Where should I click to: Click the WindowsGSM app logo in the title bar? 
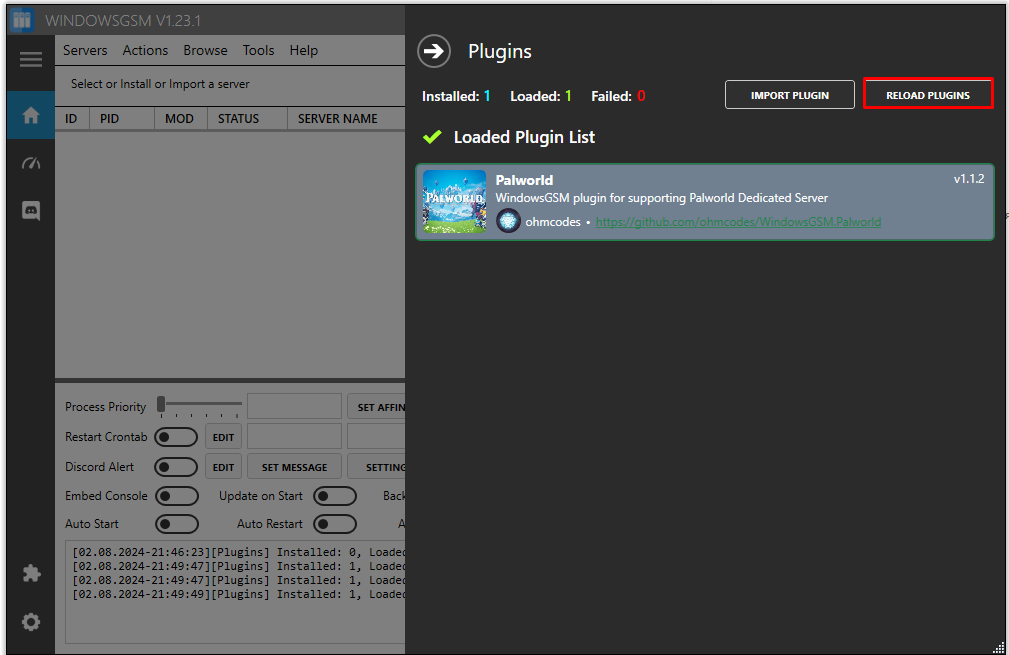point(22,20)
